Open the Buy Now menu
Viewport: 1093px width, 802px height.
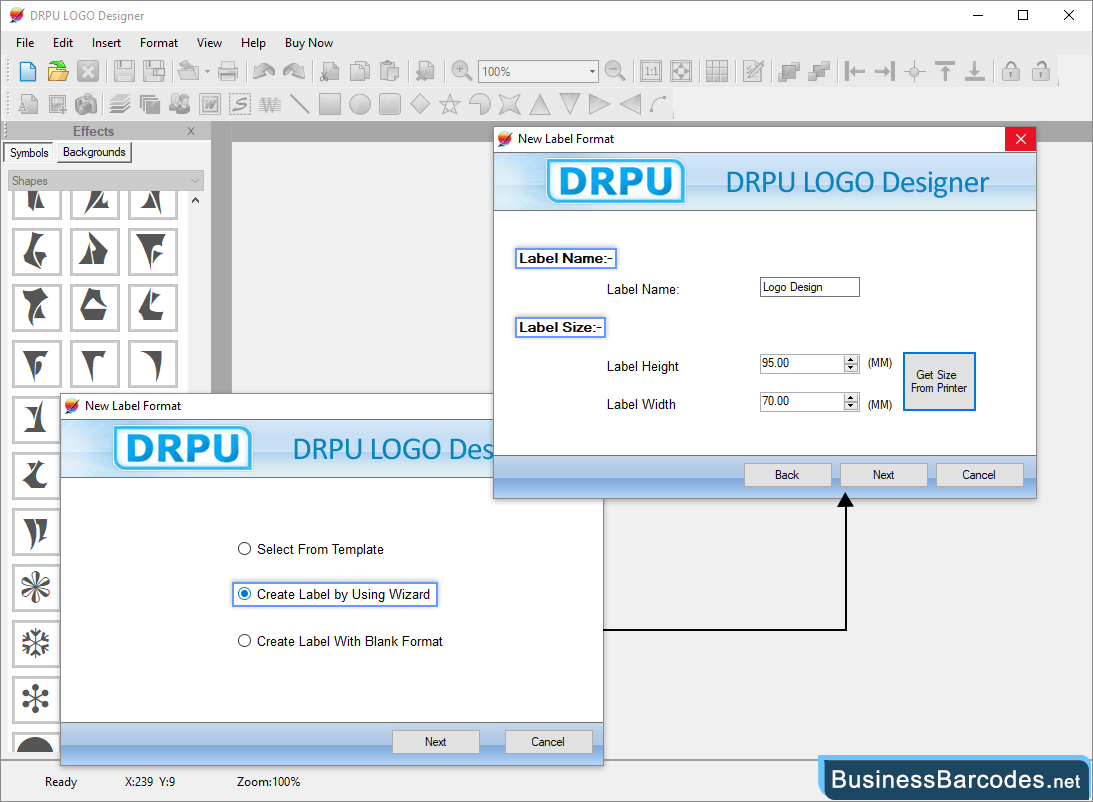pyautogui.click(x=309, y=43)
